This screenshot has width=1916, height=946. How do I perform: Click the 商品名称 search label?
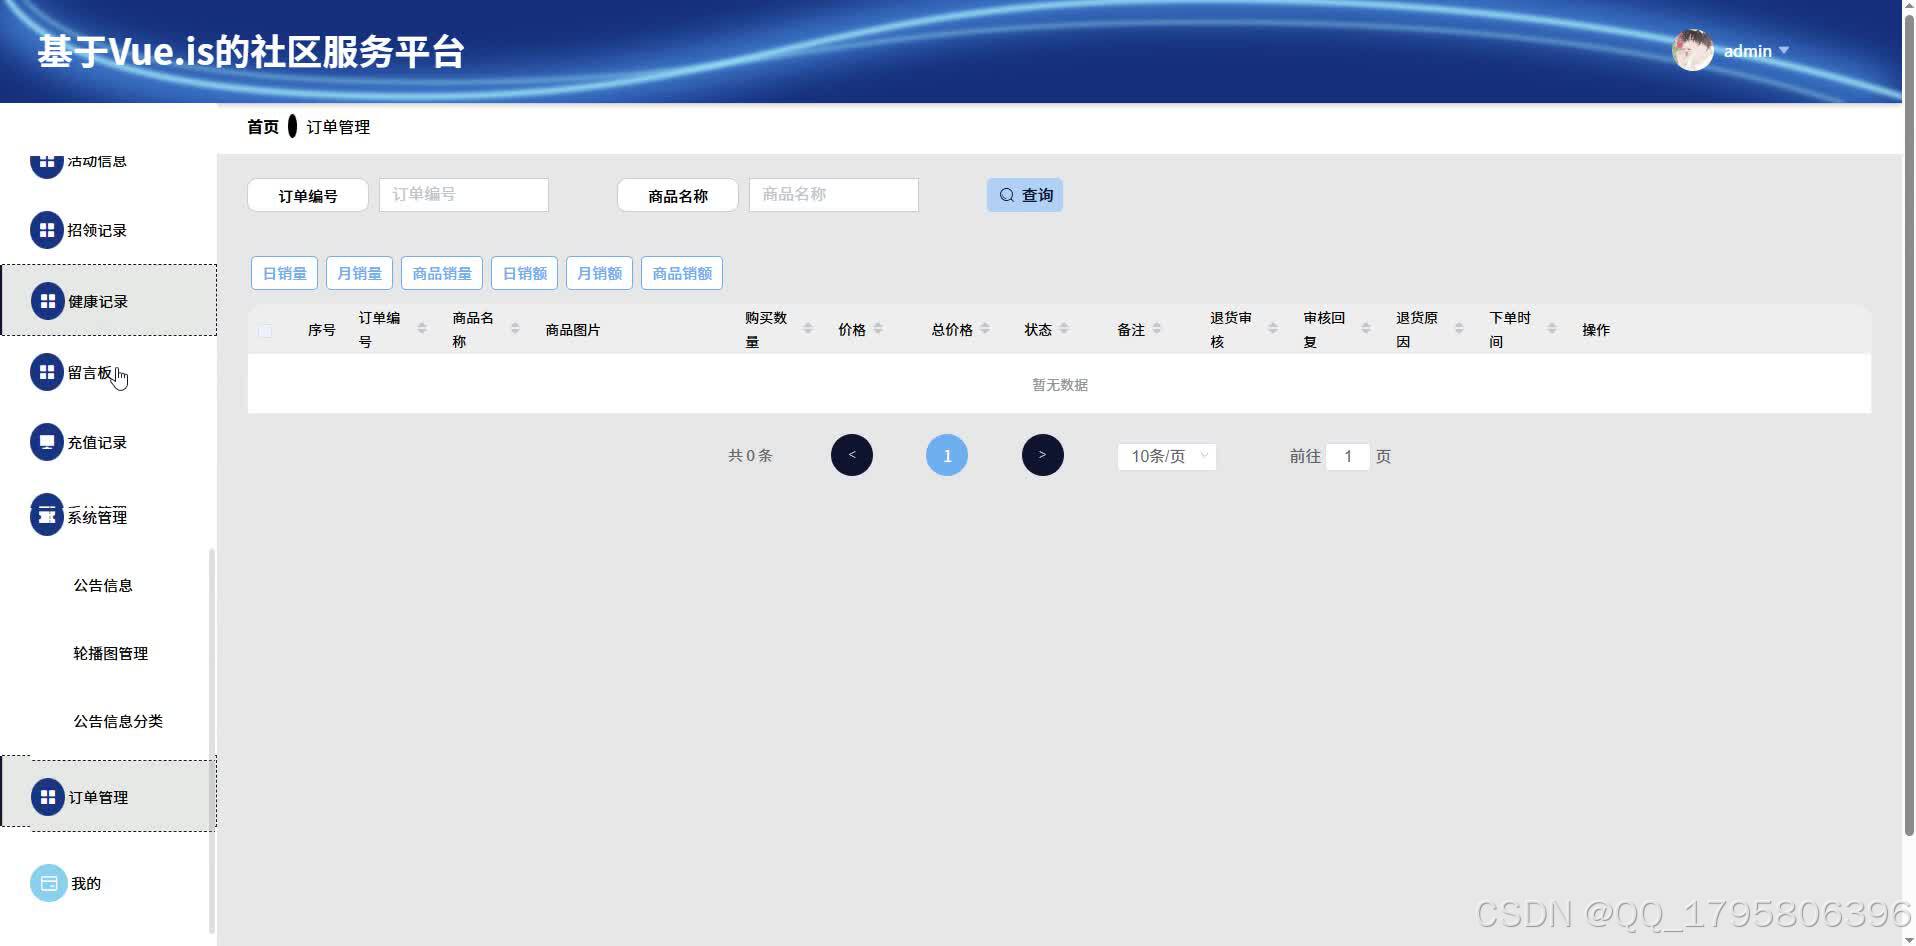click(x=678, y=195)
